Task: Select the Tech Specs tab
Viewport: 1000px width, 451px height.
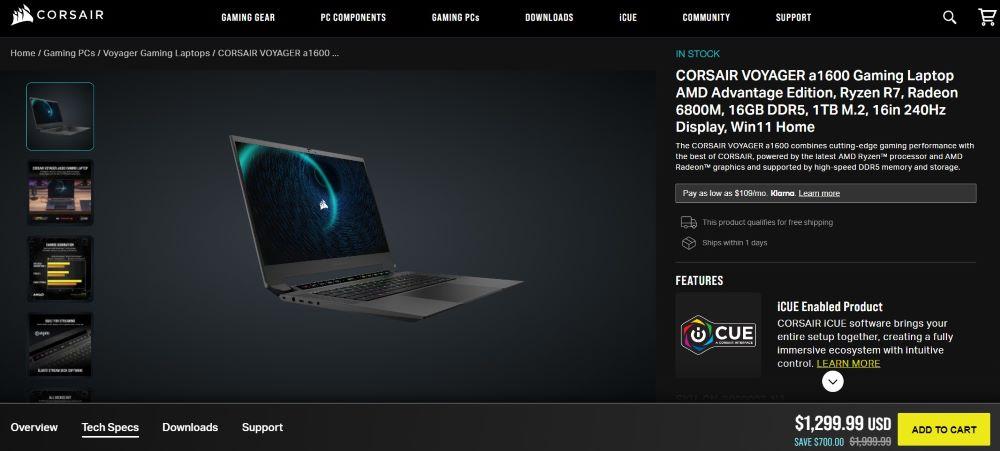Action: (x=110, y=427)
